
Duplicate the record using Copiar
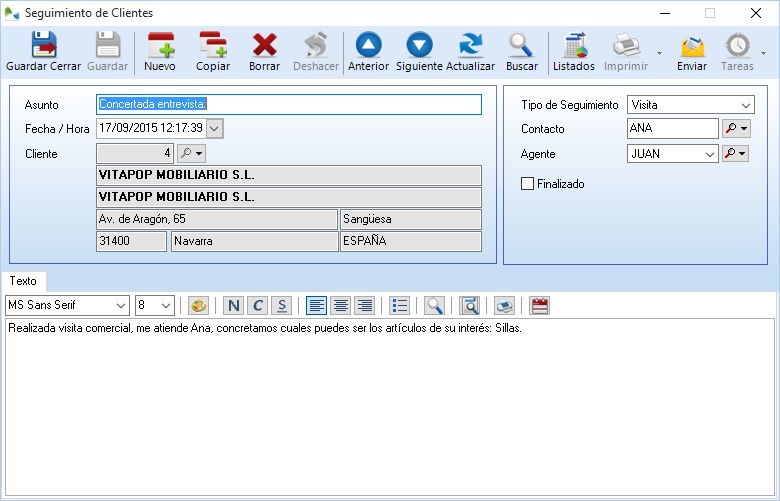coord(213,52)
